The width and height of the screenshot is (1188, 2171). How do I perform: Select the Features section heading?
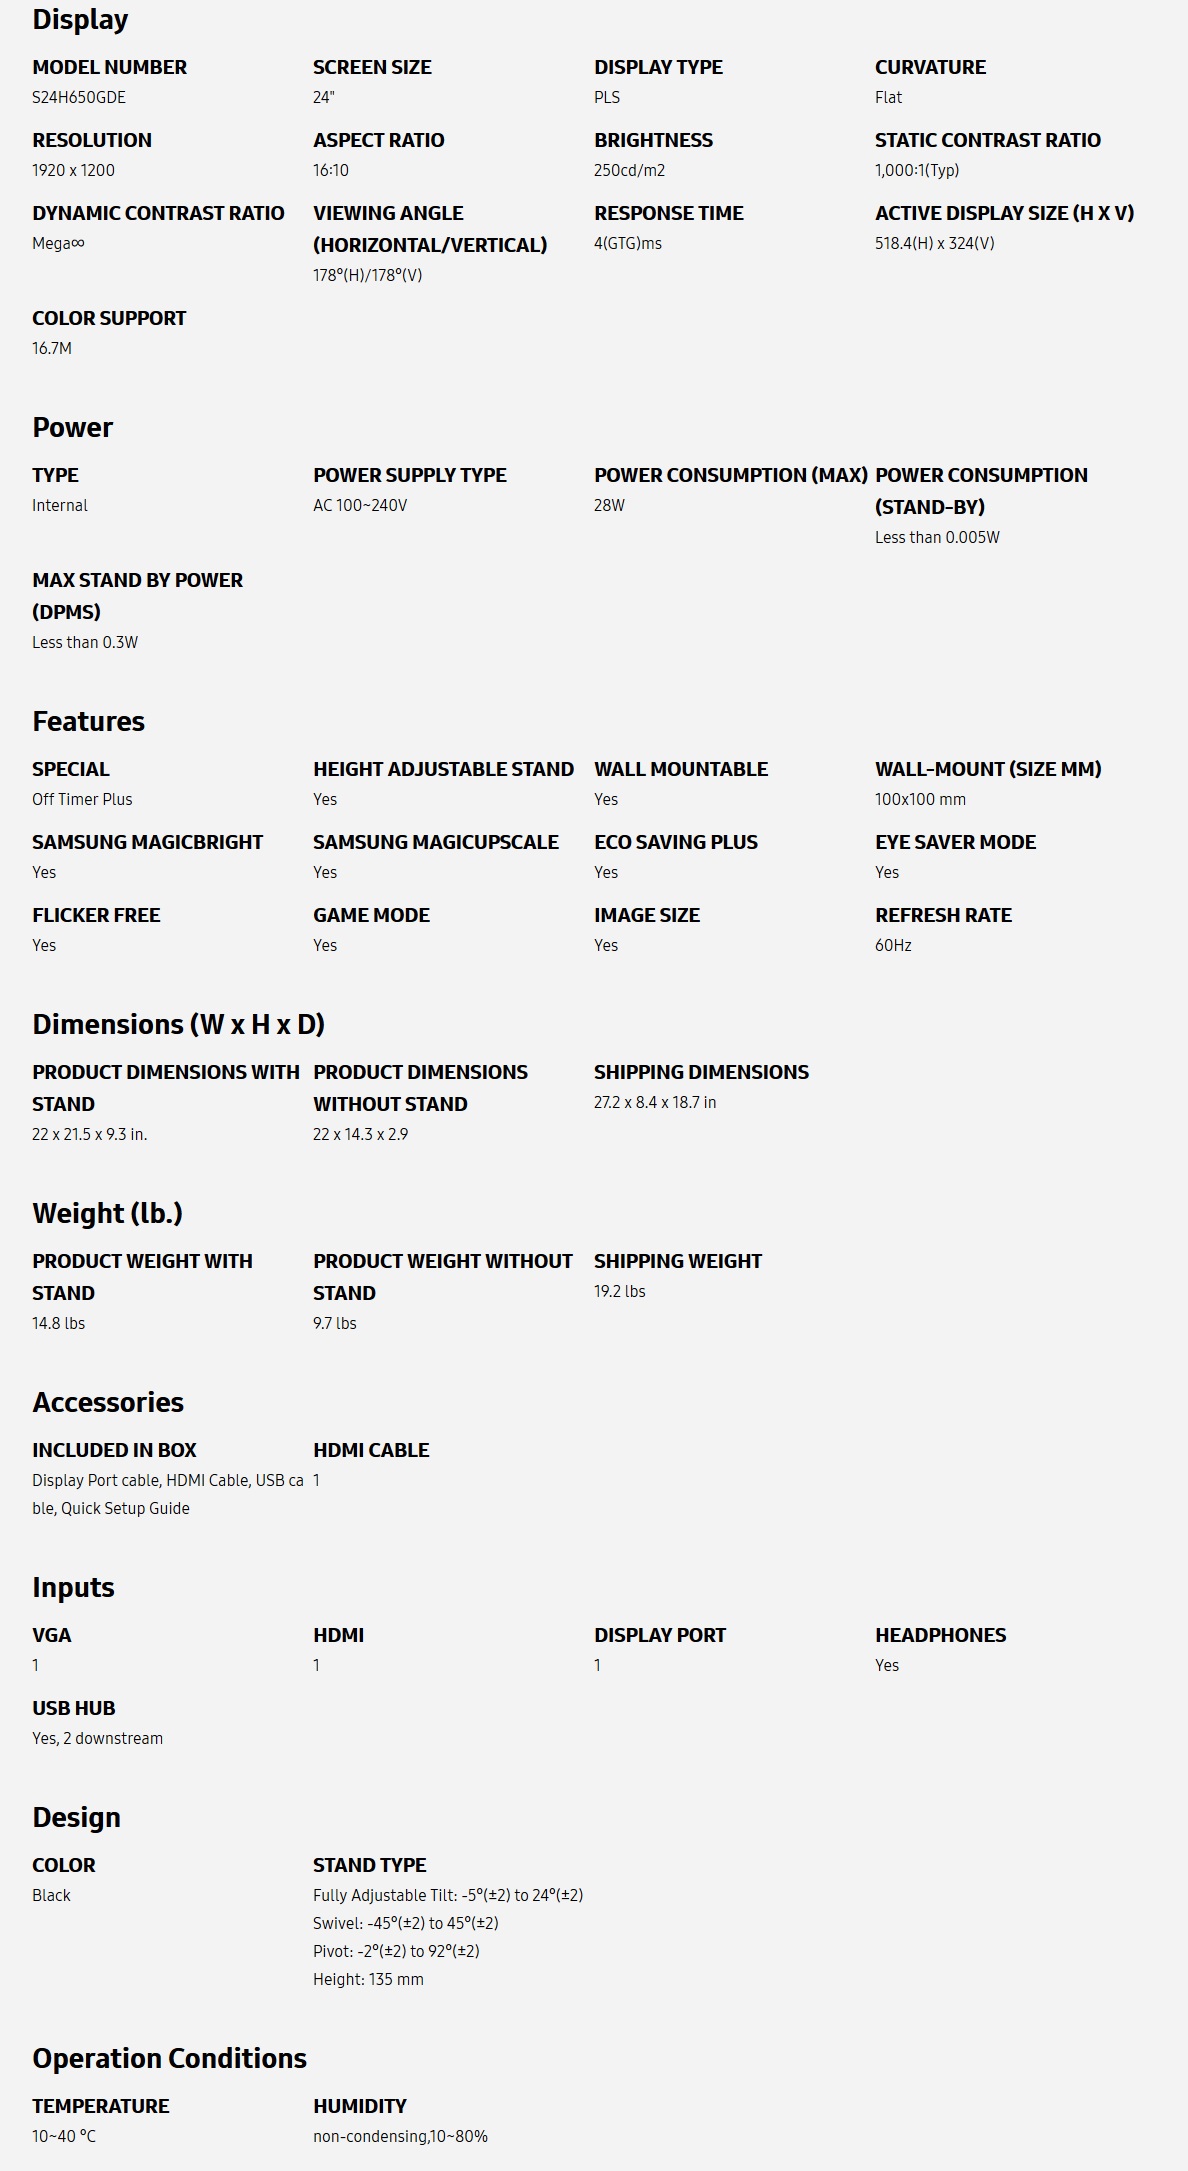point(88,722)
